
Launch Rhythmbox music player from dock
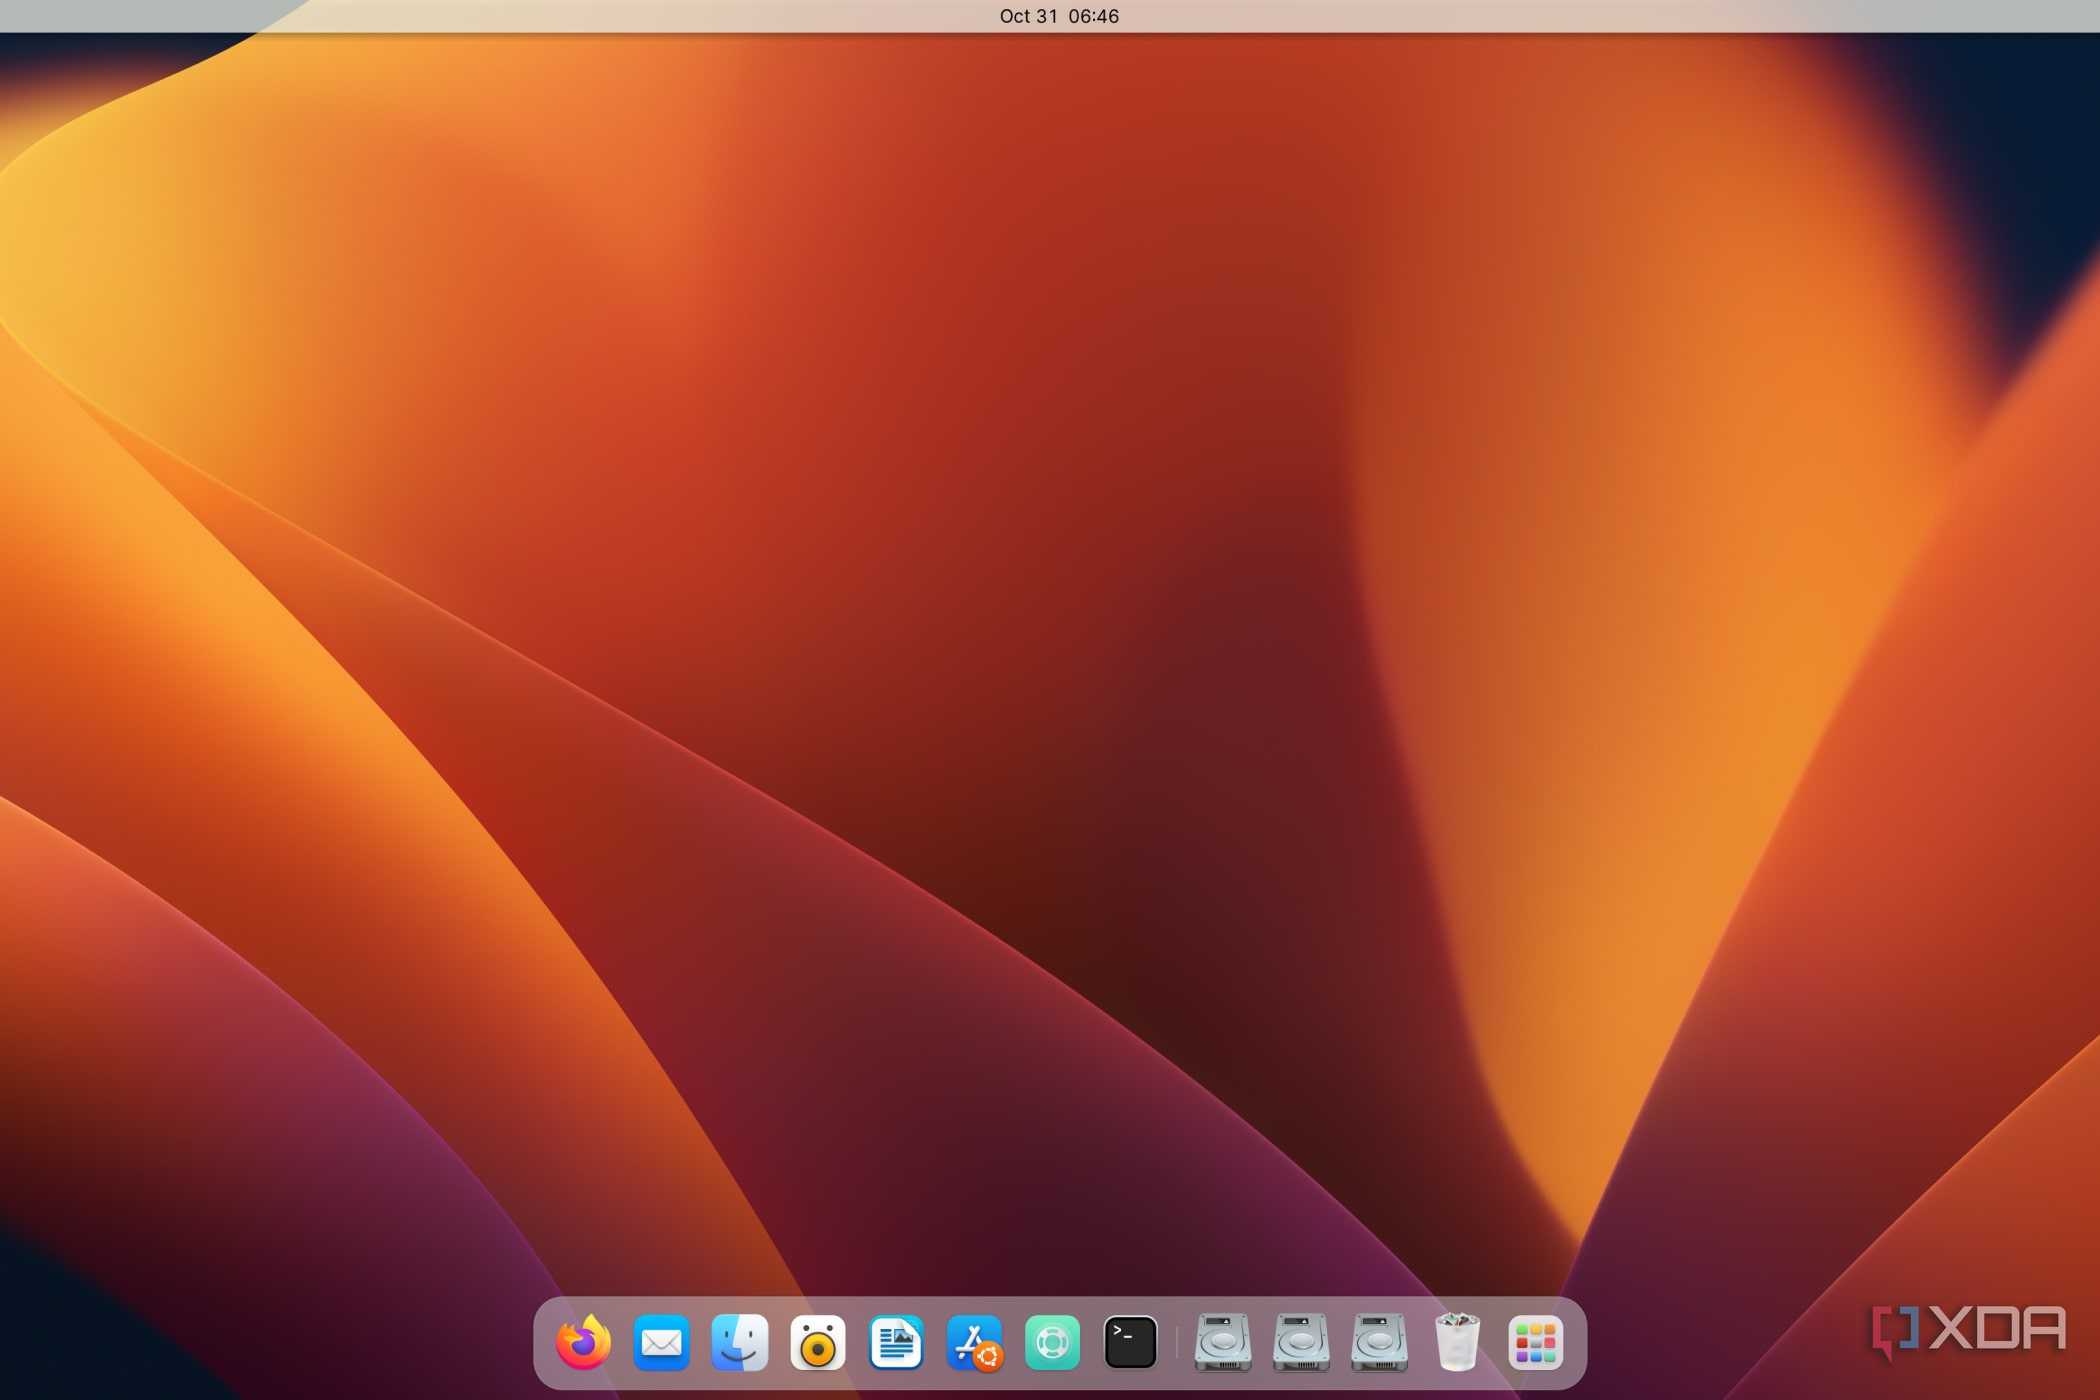click(817, 1342)
